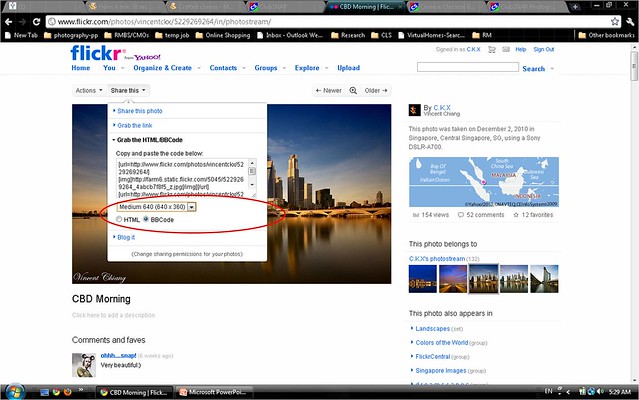The width and height of the screenshot is (639, 400).
Task: Click the Sign Out link
Action: [x=544, y=49]
